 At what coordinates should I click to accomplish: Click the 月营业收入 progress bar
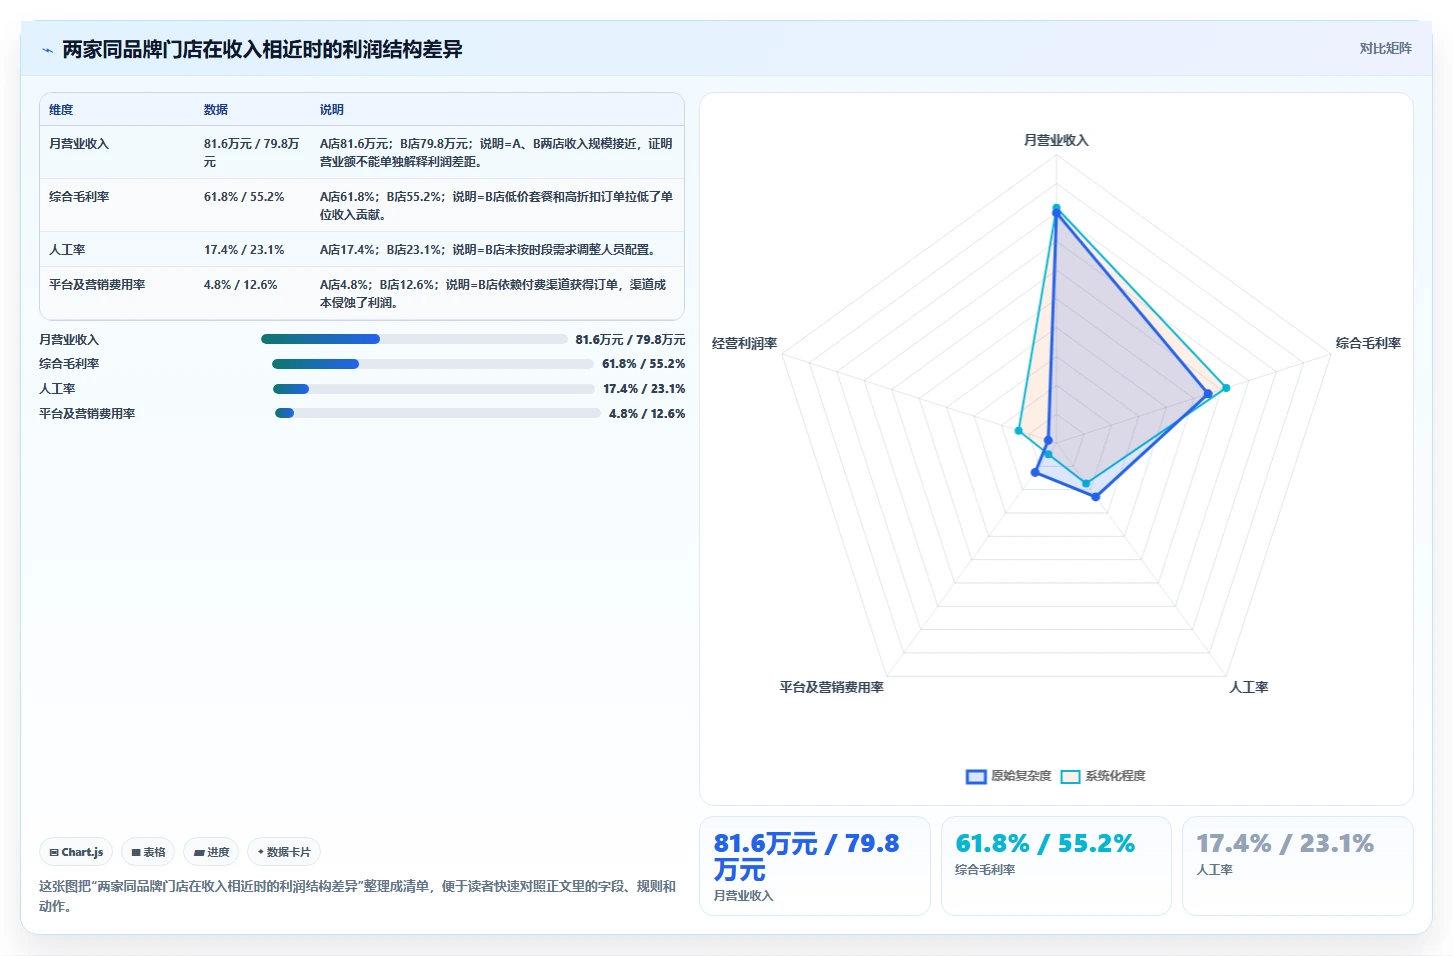coord(414,339)
